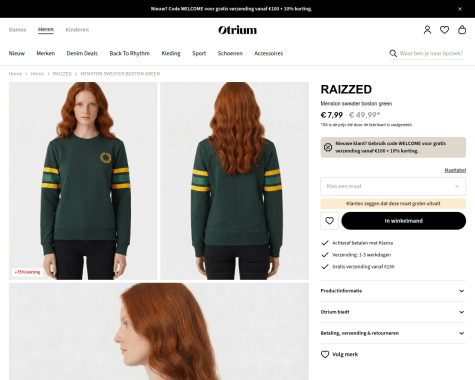Click the -75% korting badge
Viewport: 475px width, 380px height.
coord(27,272)
